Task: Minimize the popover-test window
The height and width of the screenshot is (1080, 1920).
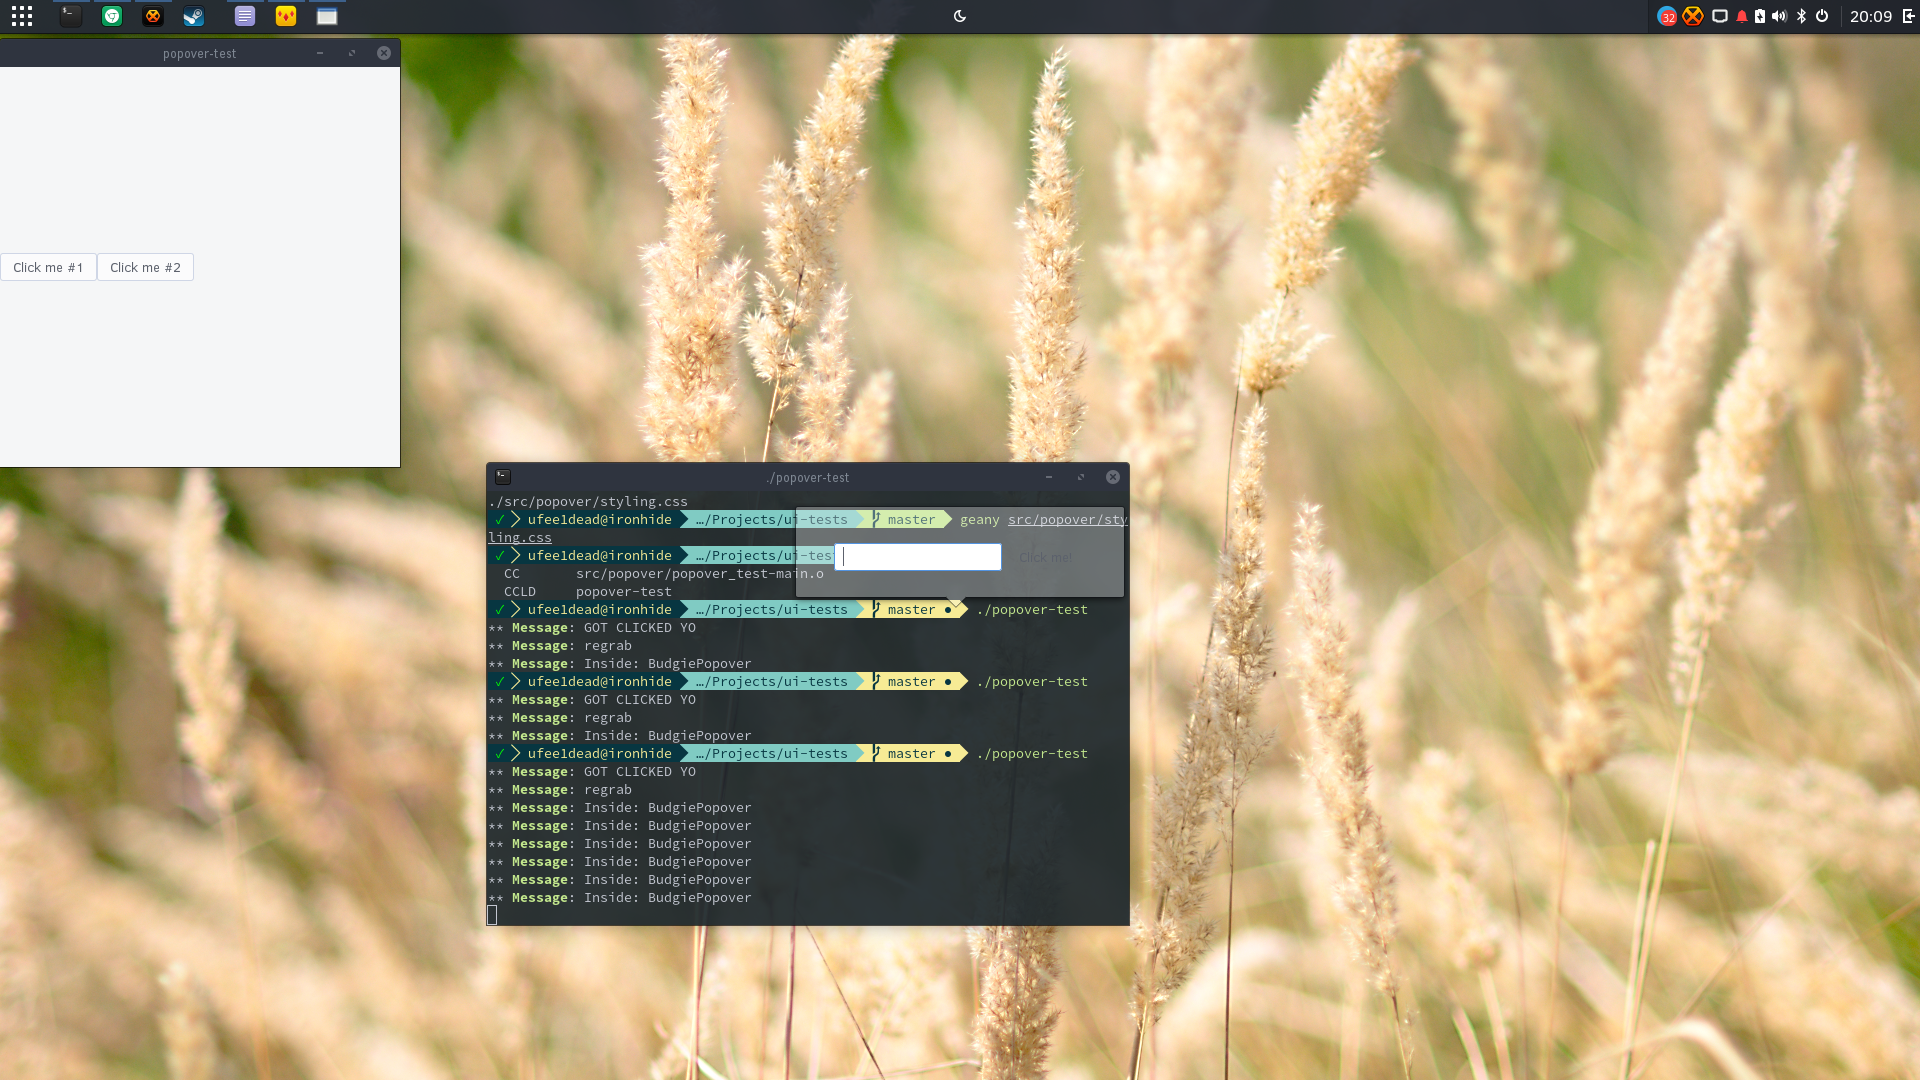Action: (x=320, y=53)
